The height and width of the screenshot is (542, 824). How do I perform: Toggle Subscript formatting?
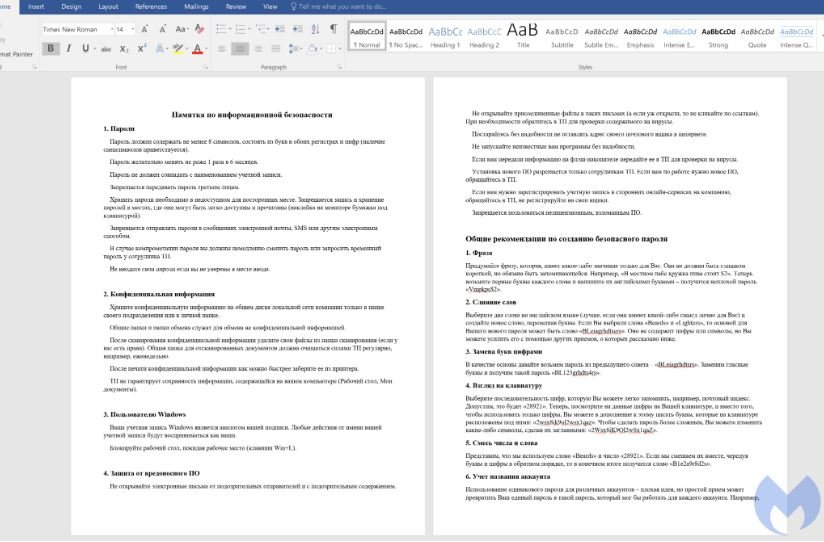pos(124,49)
